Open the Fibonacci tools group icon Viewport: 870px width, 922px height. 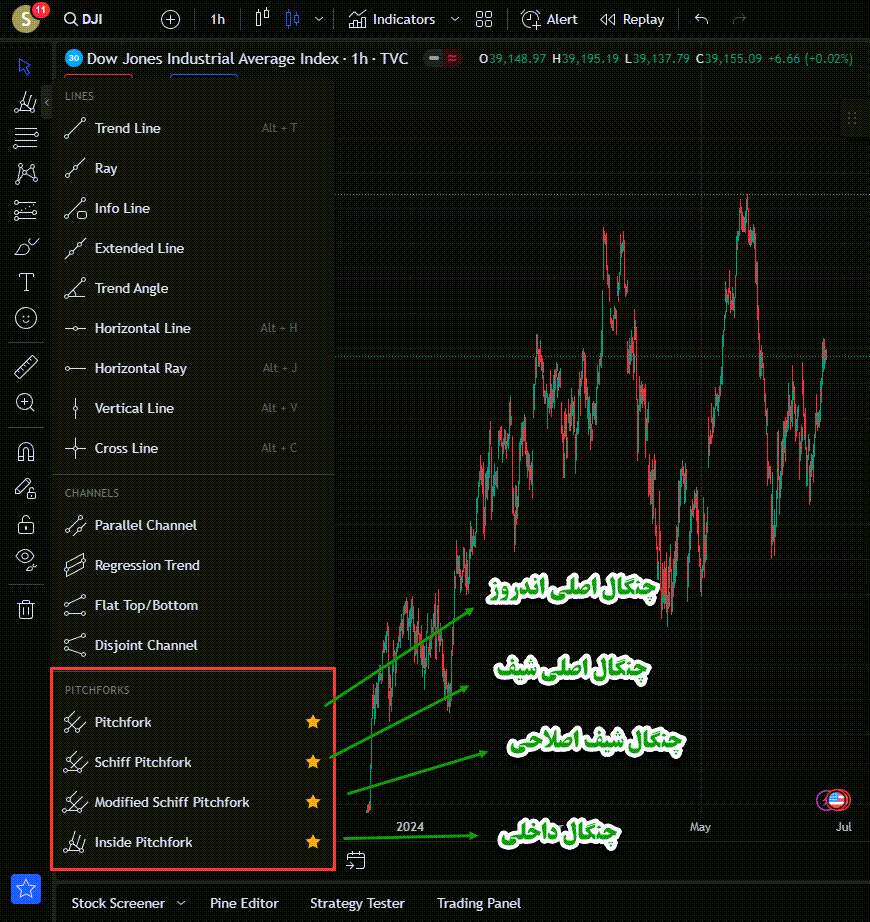(25, 138)
